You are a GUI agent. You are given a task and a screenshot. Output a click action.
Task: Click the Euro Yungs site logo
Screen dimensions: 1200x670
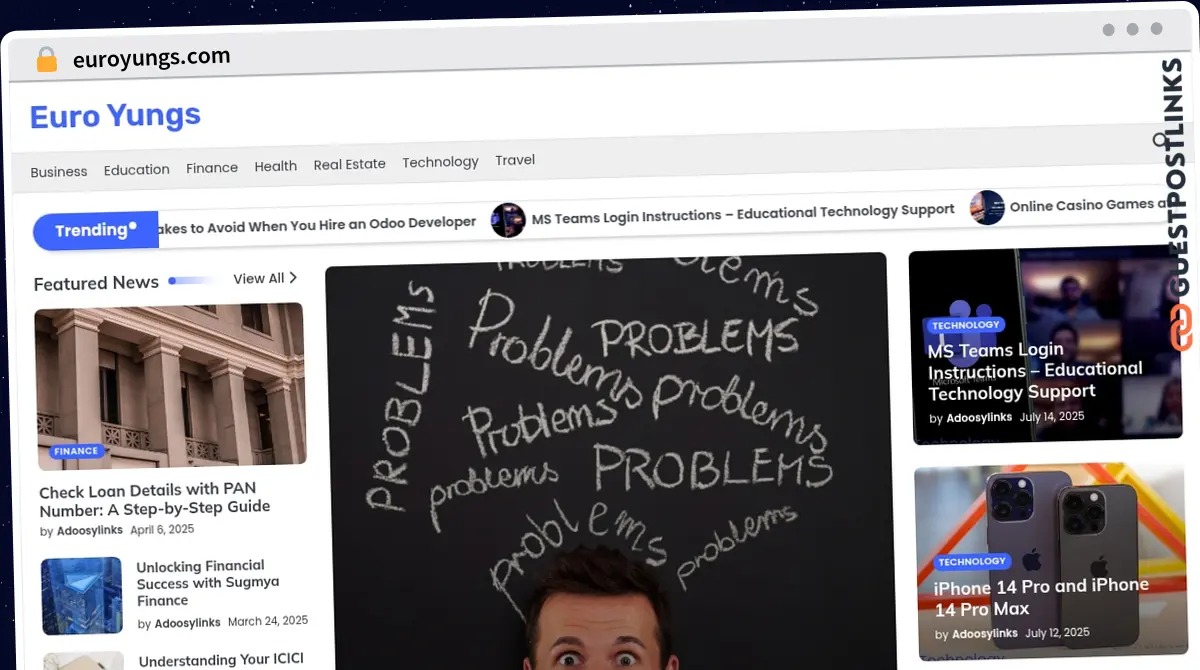114,116
